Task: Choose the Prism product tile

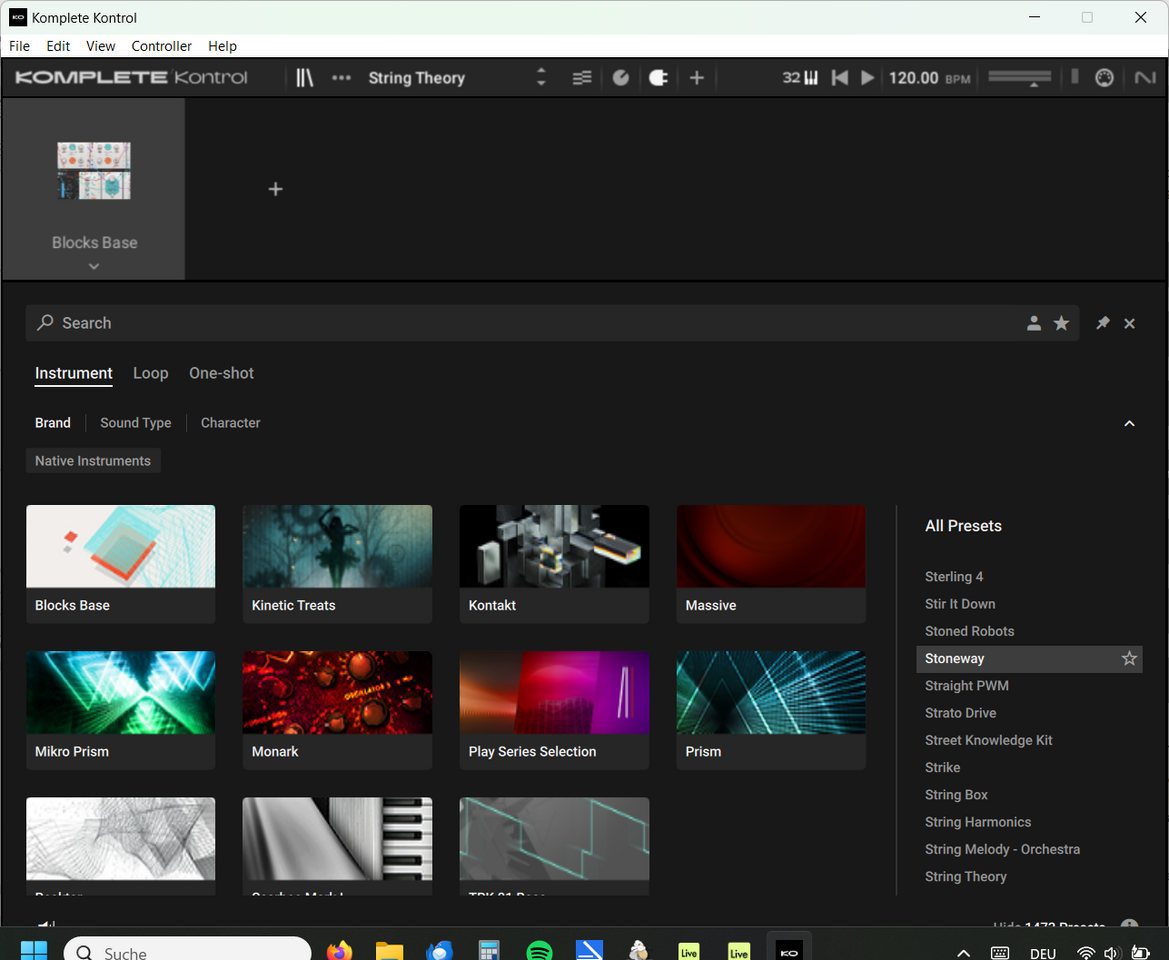Action: (x=771, y=710)
